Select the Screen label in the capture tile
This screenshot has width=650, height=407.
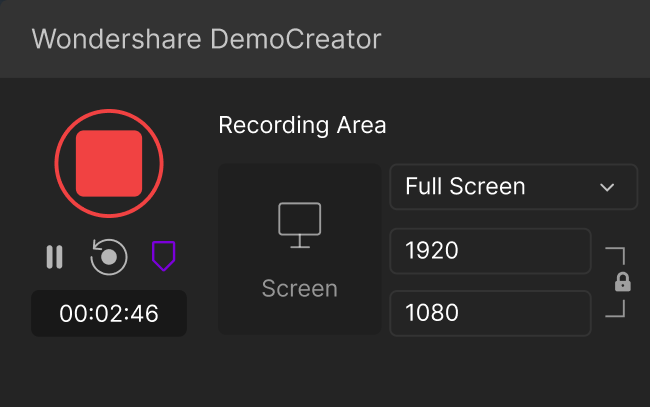(299, 289)
